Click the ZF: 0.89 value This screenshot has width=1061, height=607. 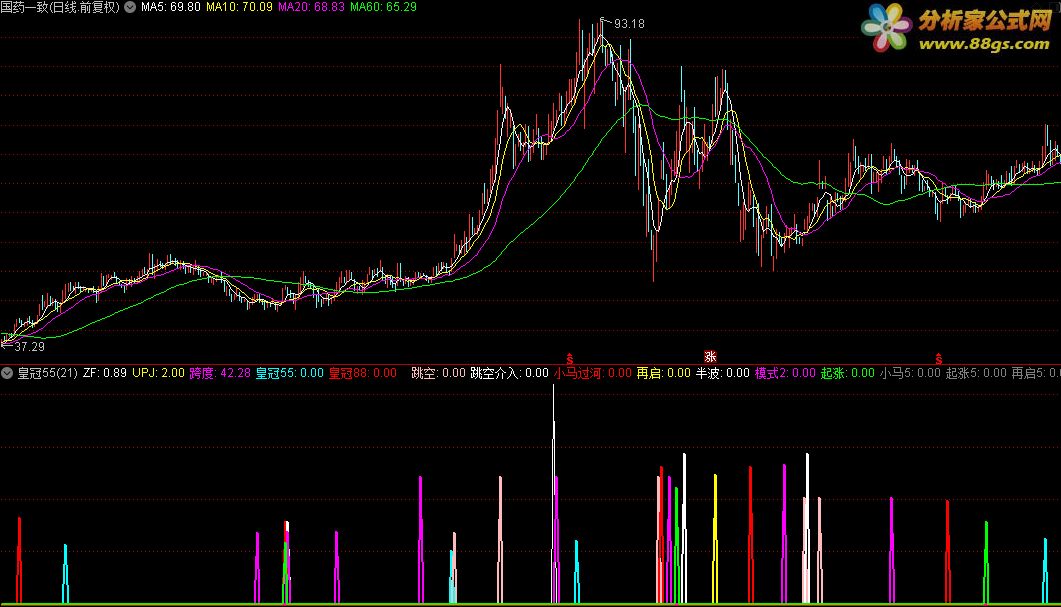pyautogui.click(x=105, y=373)
